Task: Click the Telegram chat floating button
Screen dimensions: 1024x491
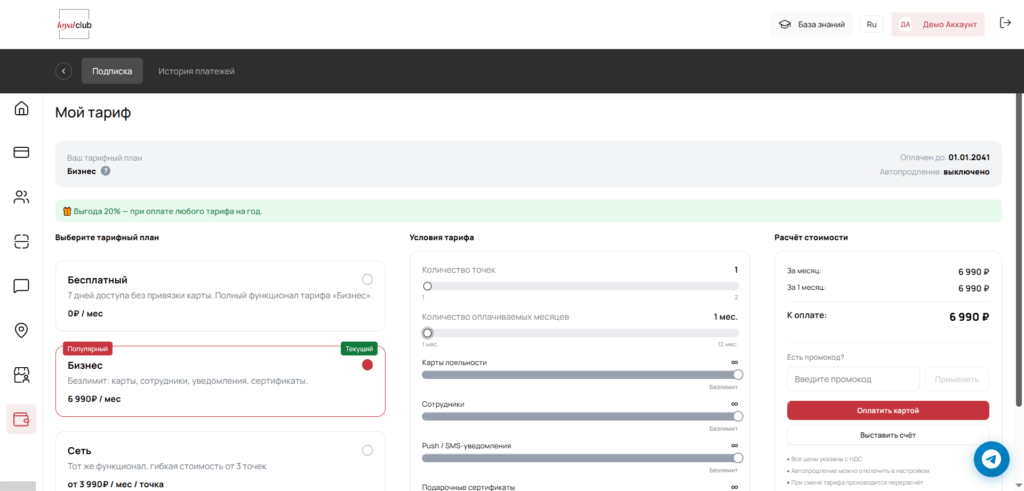Action: click(991, 458)
